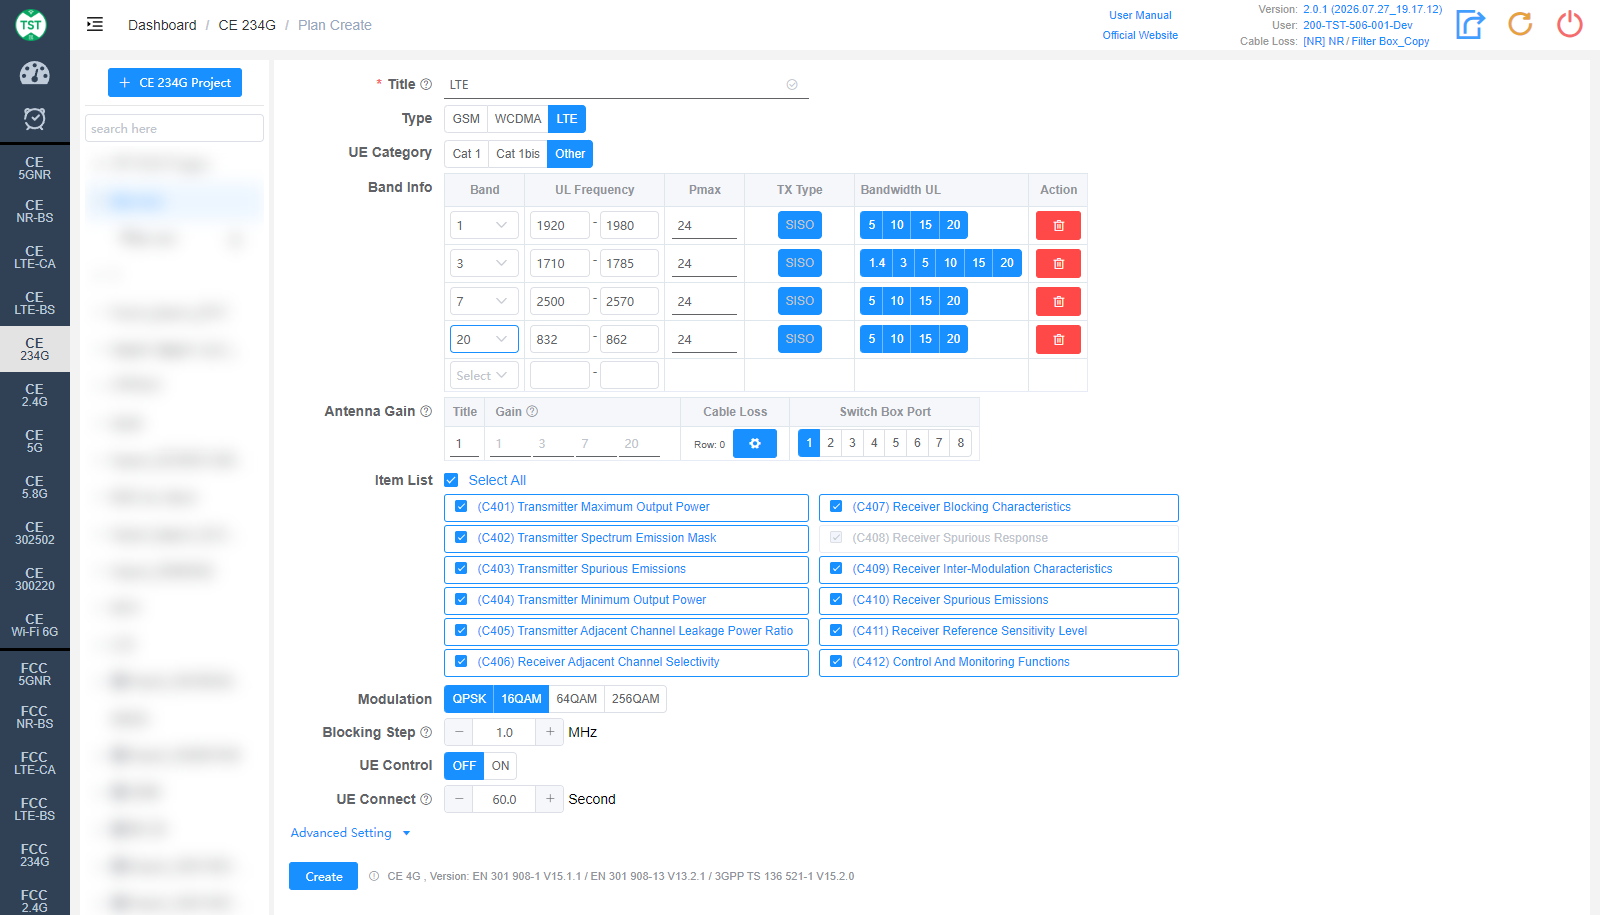Click the check circle icon in Title field
This screenshot has width=1600, height=915.
click(x=792, y=85)
